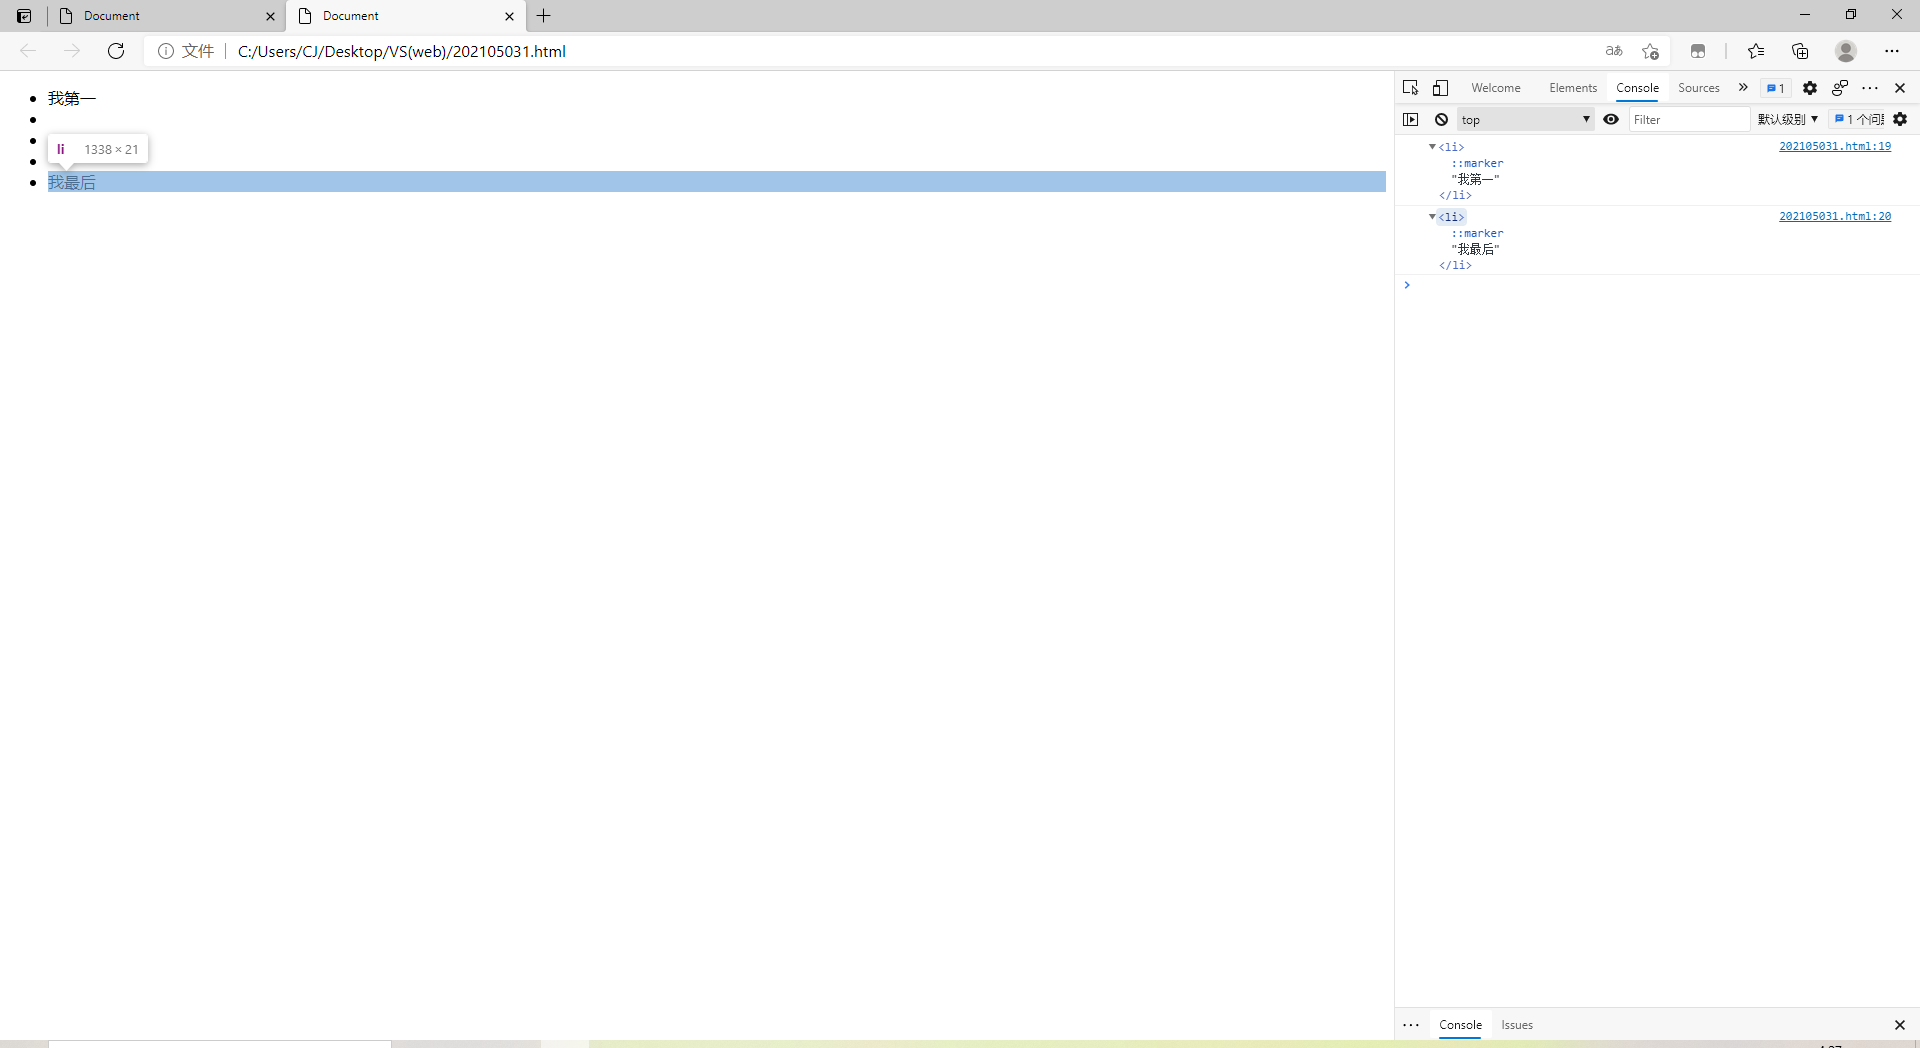
Task: Toggle device emulation mode
Action: 1440,88
